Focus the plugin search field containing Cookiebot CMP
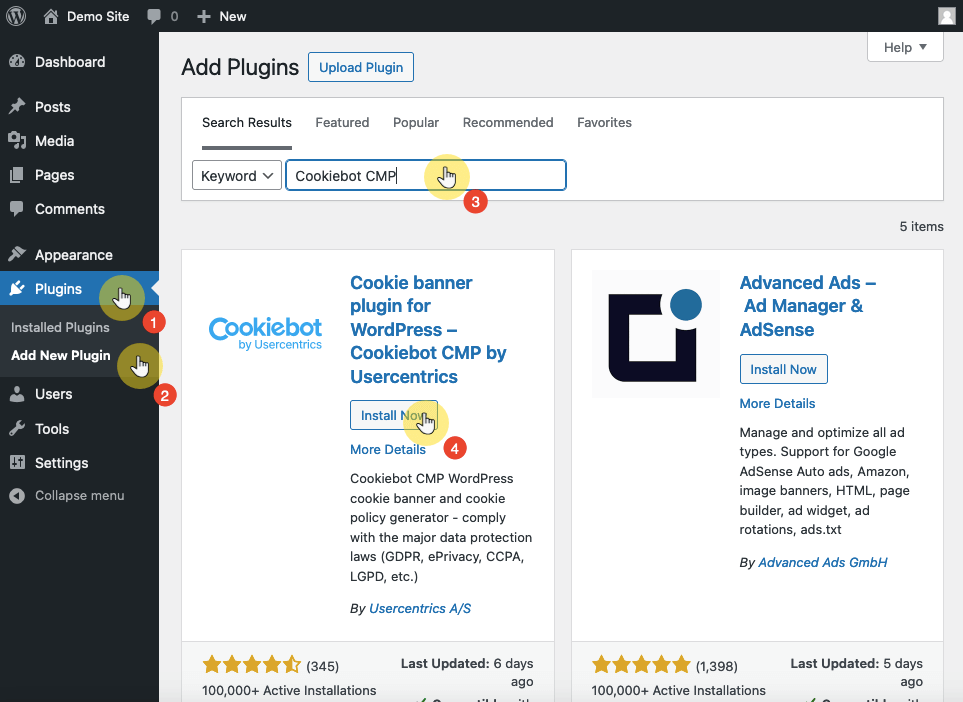The image size is (963, 702). point(426,176)
